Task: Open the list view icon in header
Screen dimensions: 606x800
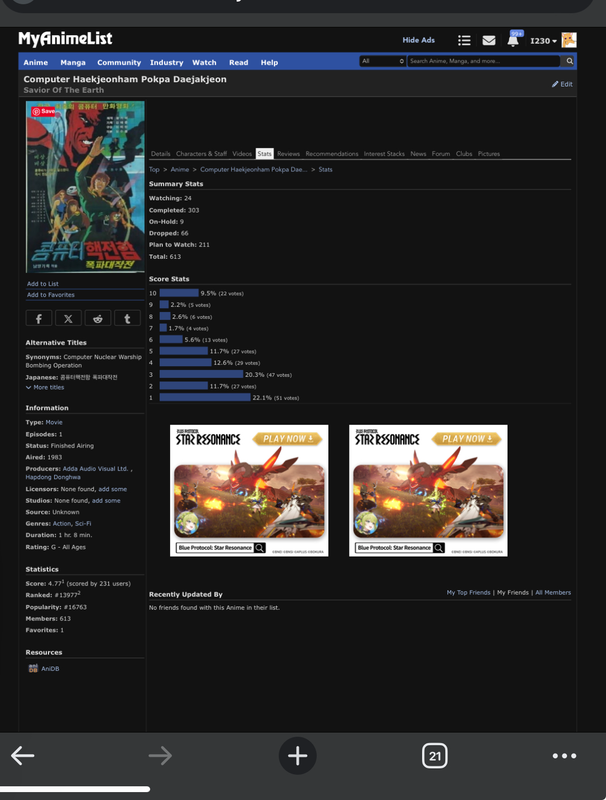Action: (x=464, y=40)
